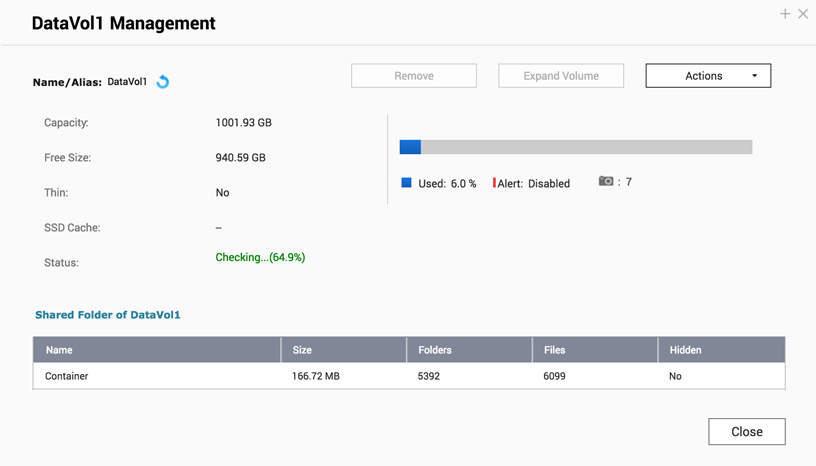Sort by the Size column header
The height and width of the screenshot is (466, 816).
343,350
